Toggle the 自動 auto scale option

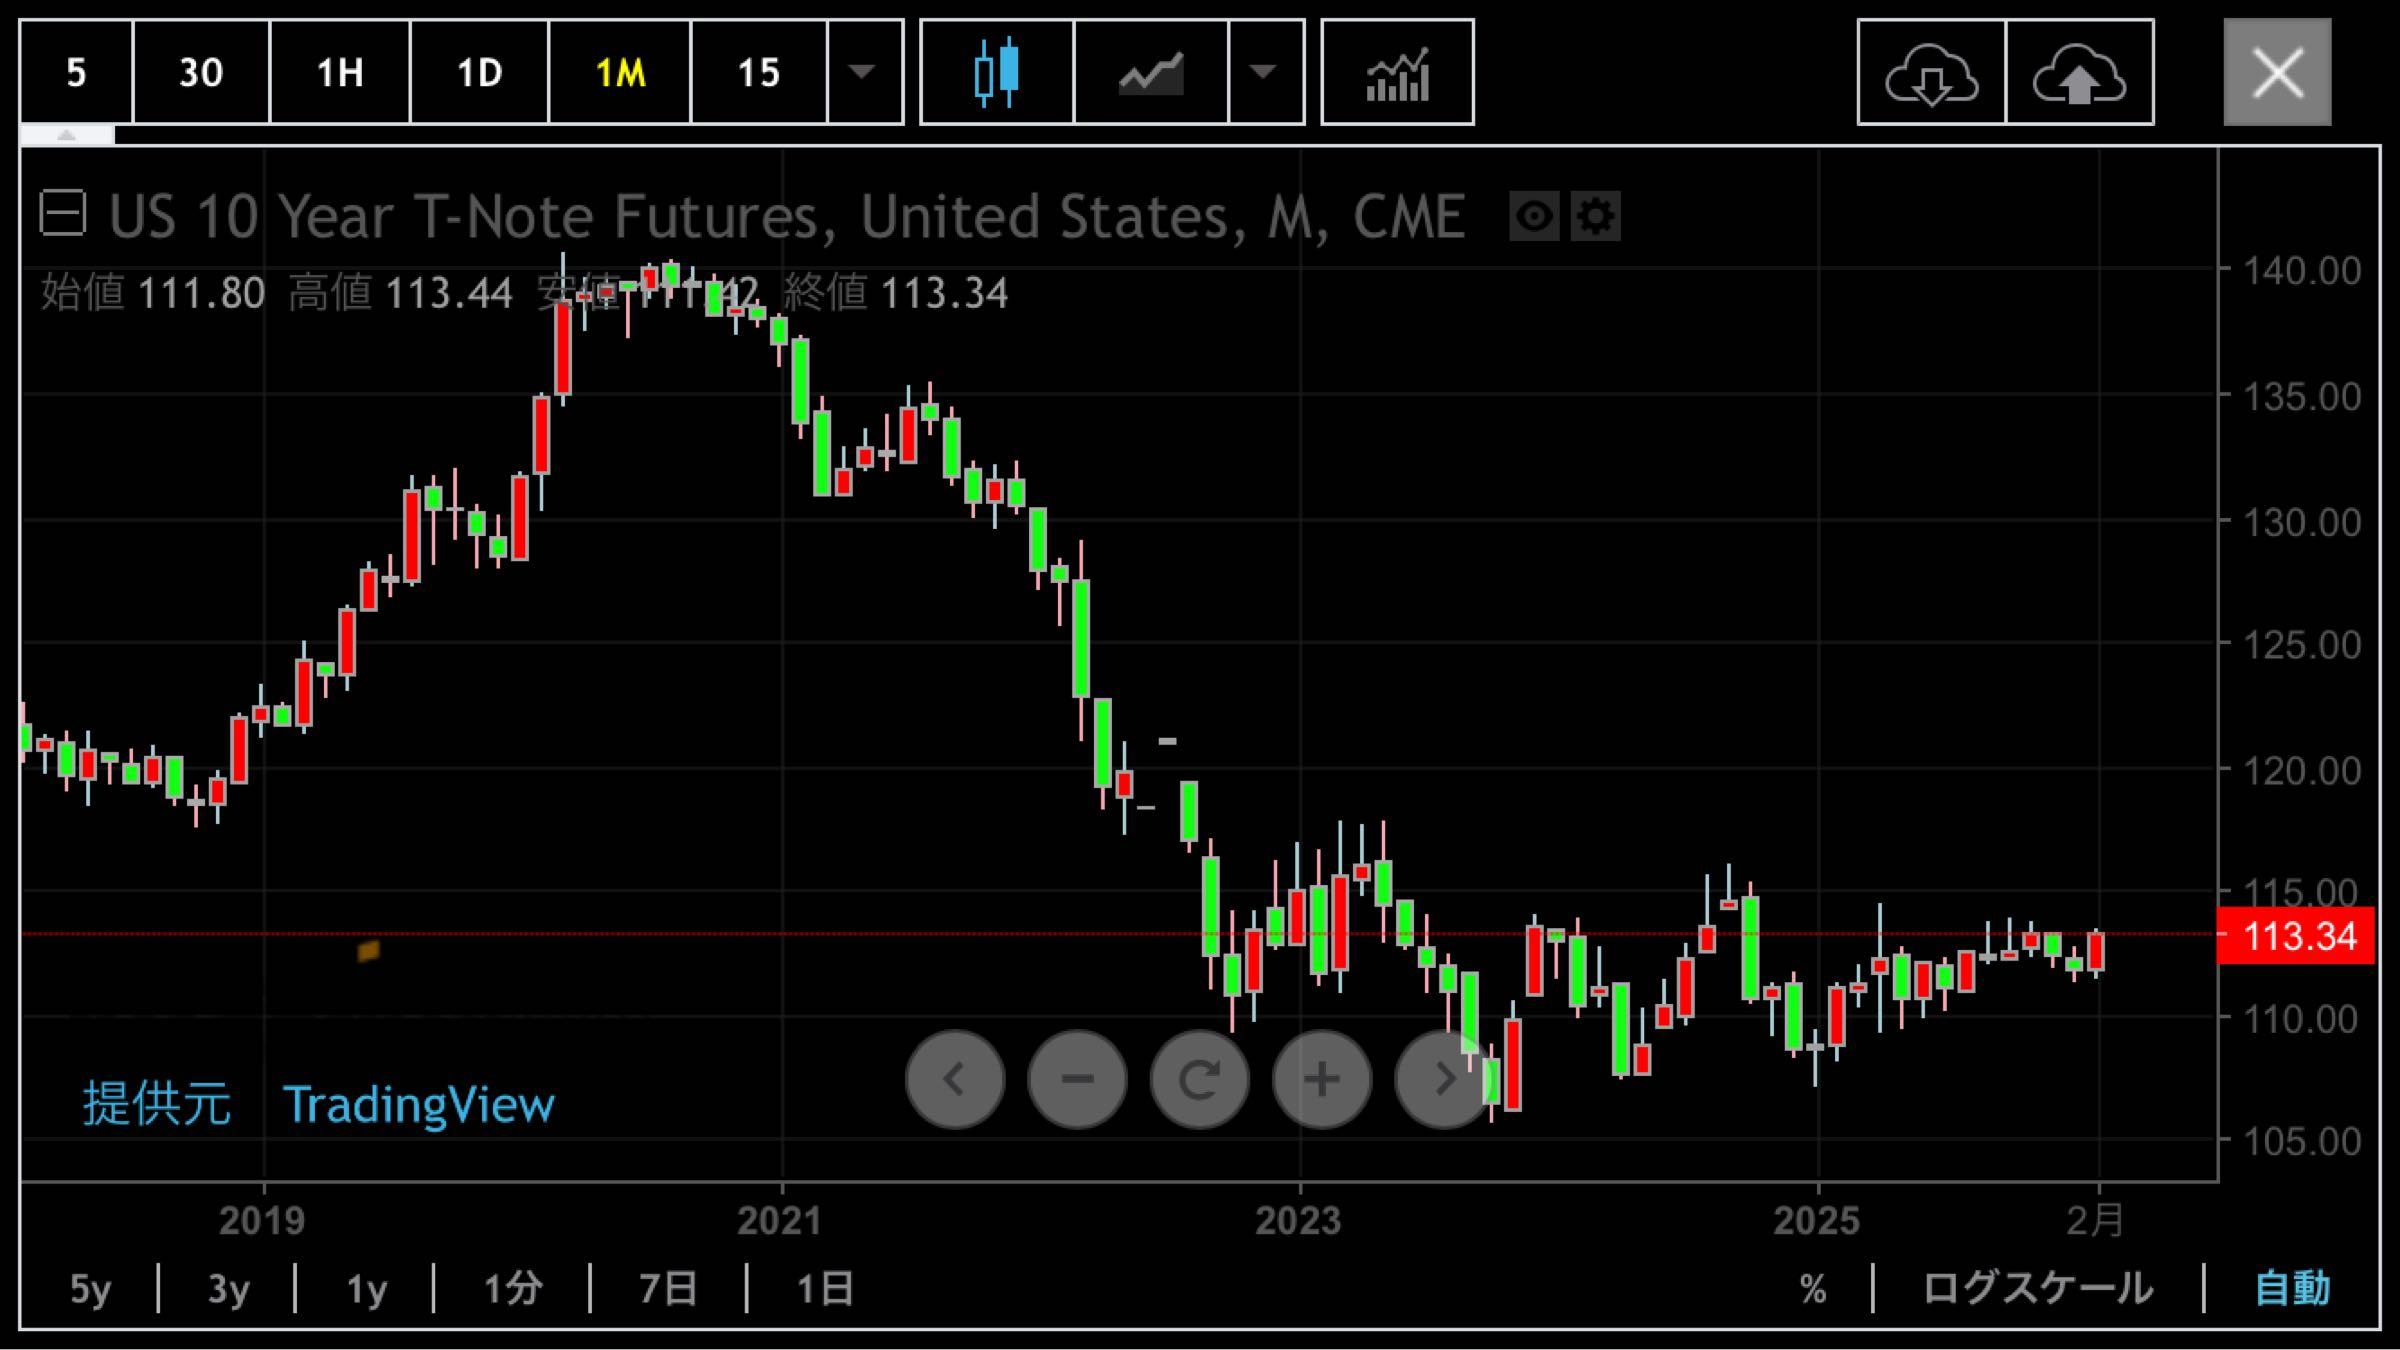click(x=2292, y=1288)
